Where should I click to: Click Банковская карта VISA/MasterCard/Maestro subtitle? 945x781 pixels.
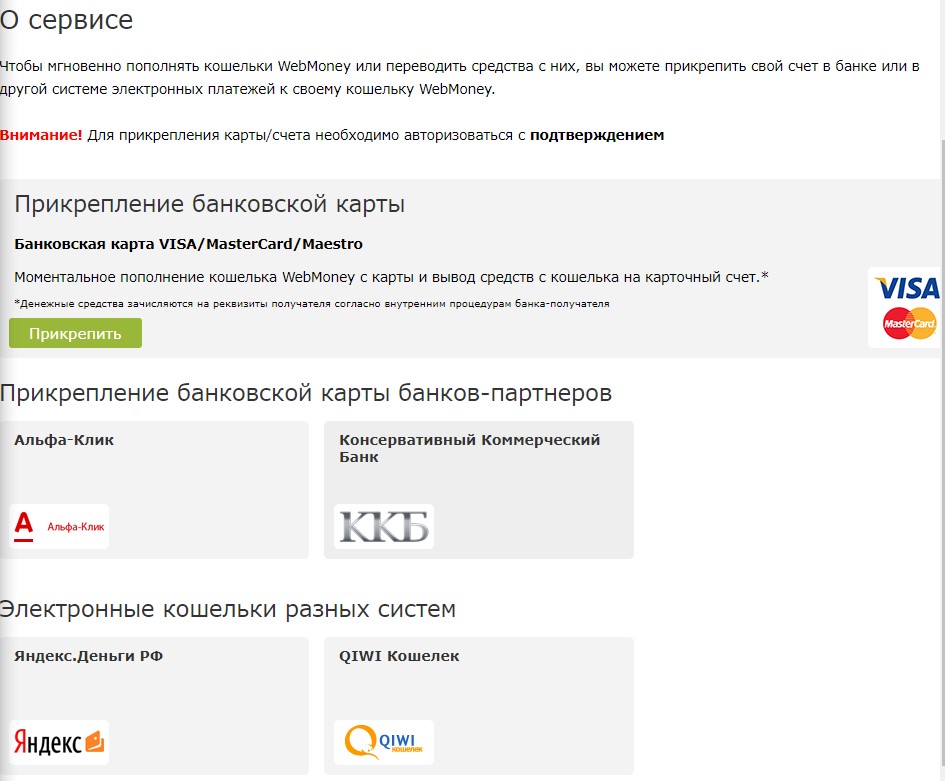coord(188,244)
